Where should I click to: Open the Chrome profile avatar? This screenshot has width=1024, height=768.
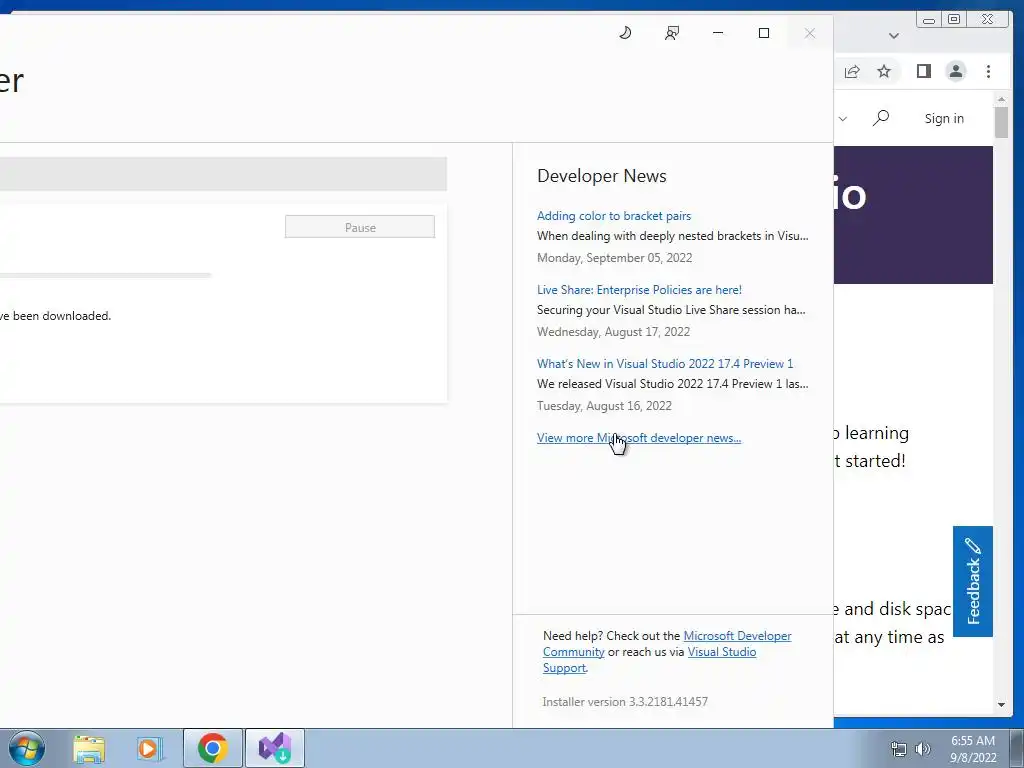coord(955,71)
